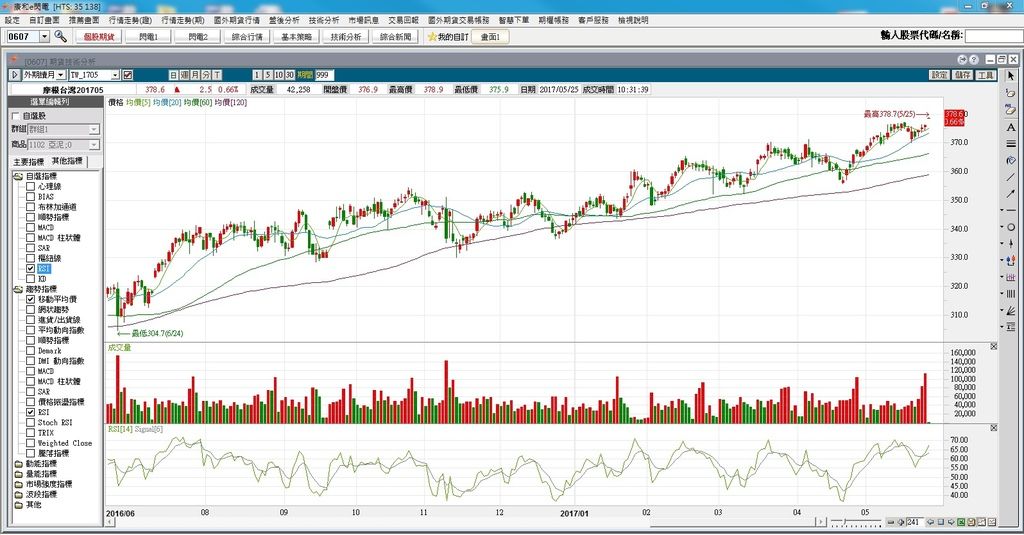Click the line chart icon at bottom right
This screenshot has width=1024, height=535.
pyautogui.click(x=982, y=522)
